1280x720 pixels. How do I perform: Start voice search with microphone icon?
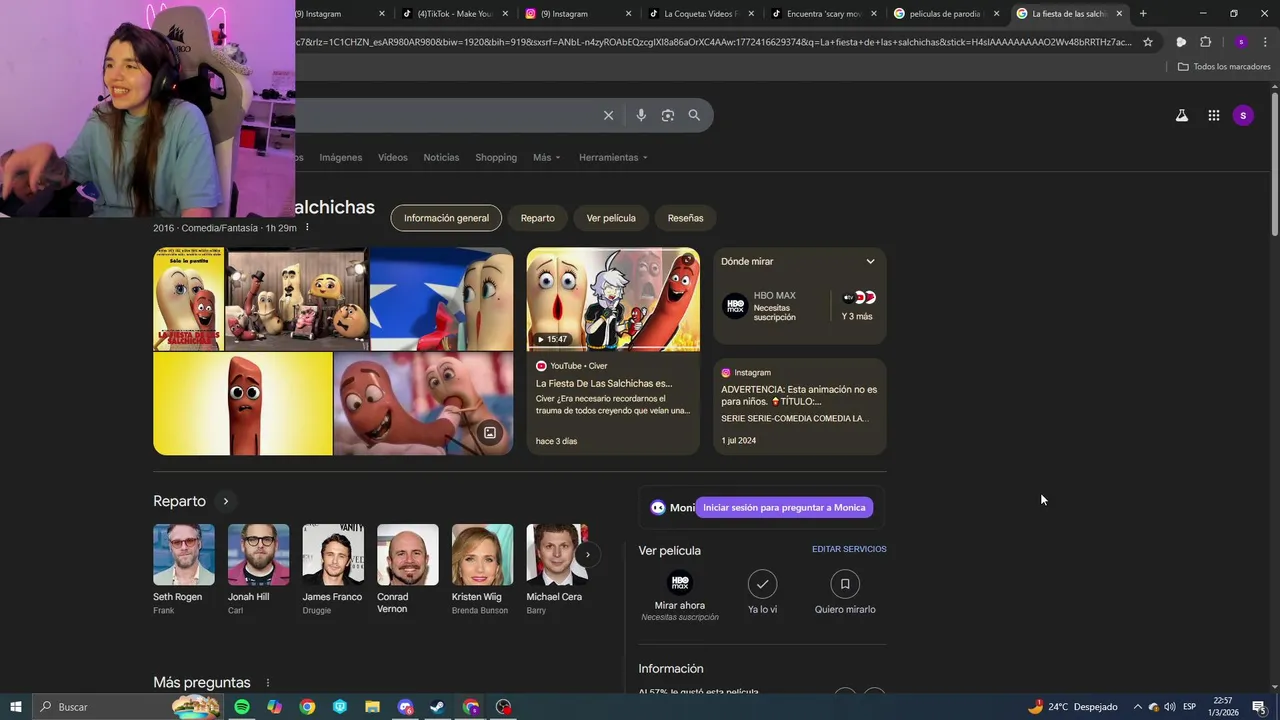(641, 115)
